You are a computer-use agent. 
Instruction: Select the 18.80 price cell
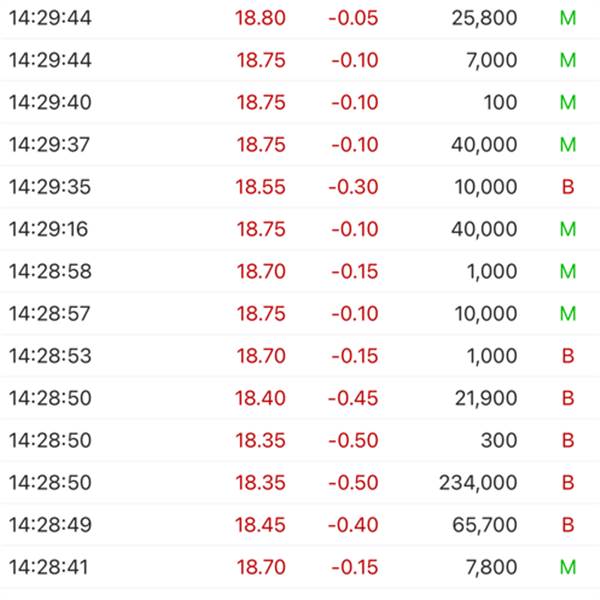coord(260,18)
